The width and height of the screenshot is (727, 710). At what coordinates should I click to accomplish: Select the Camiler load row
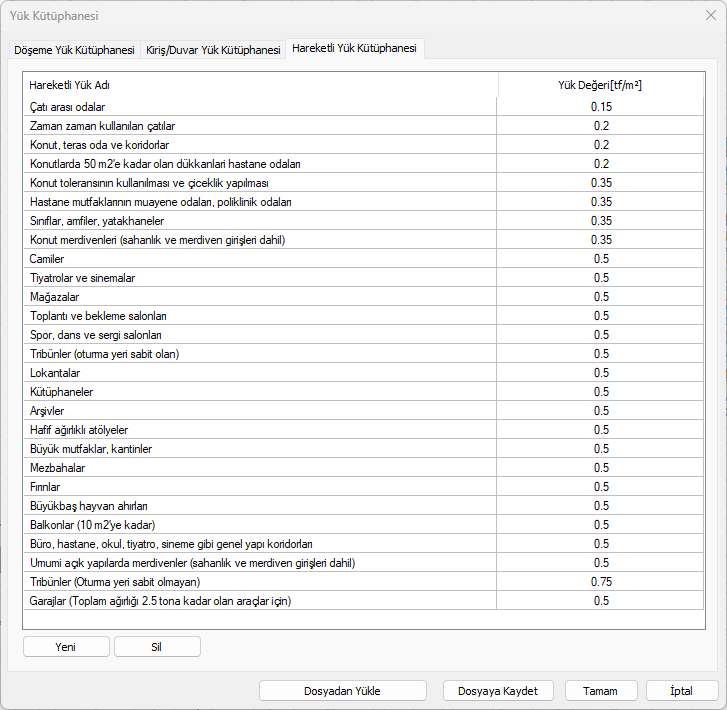[x=48, y=259]
